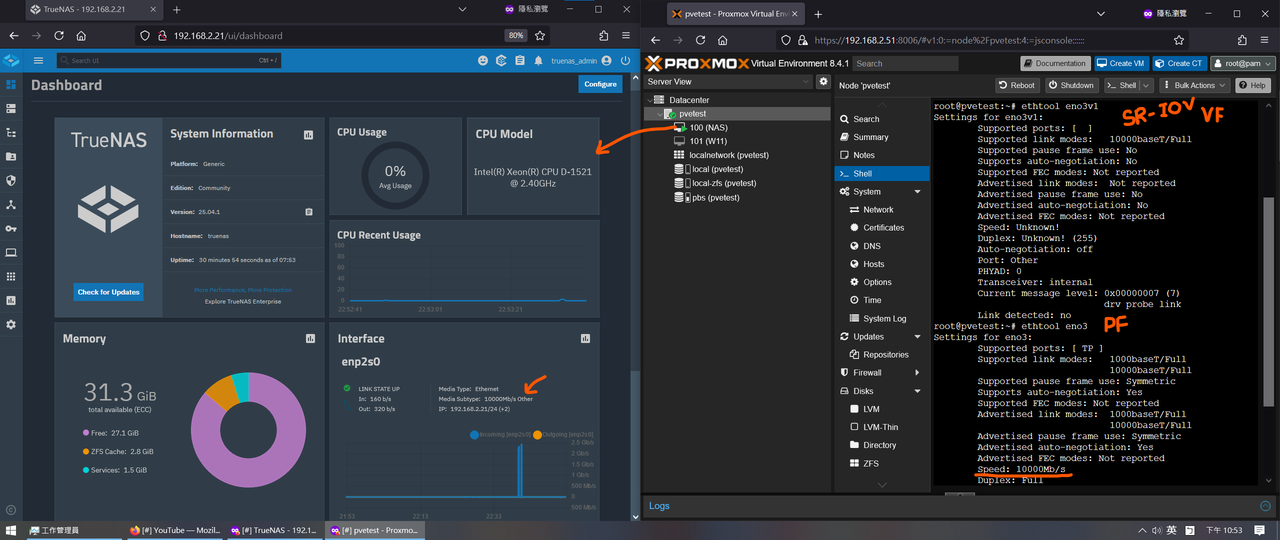Click Proxmox Server View gear settings icon
1280x540 pixels.
(823, 81)
